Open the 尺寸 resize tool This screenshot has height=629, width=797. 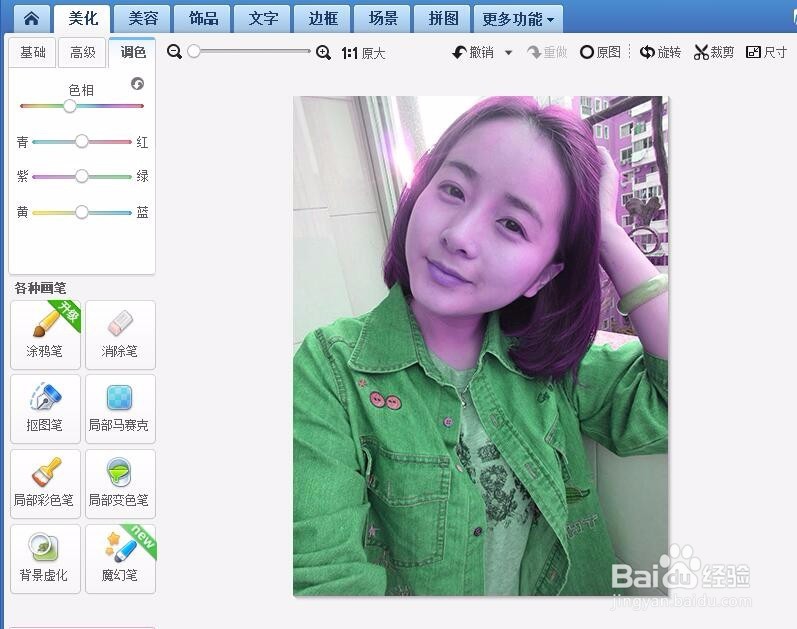tap(767, 52)
